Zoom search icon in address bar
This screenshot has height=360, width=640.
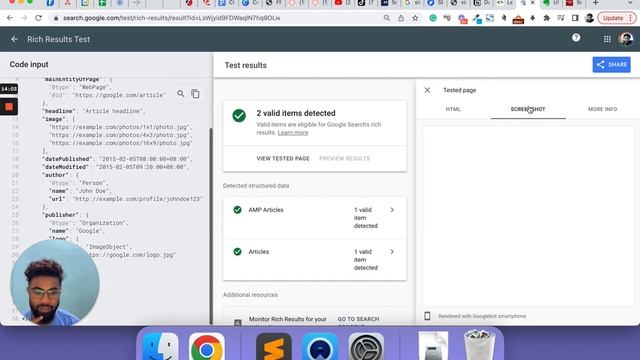[x=387, y=18]
